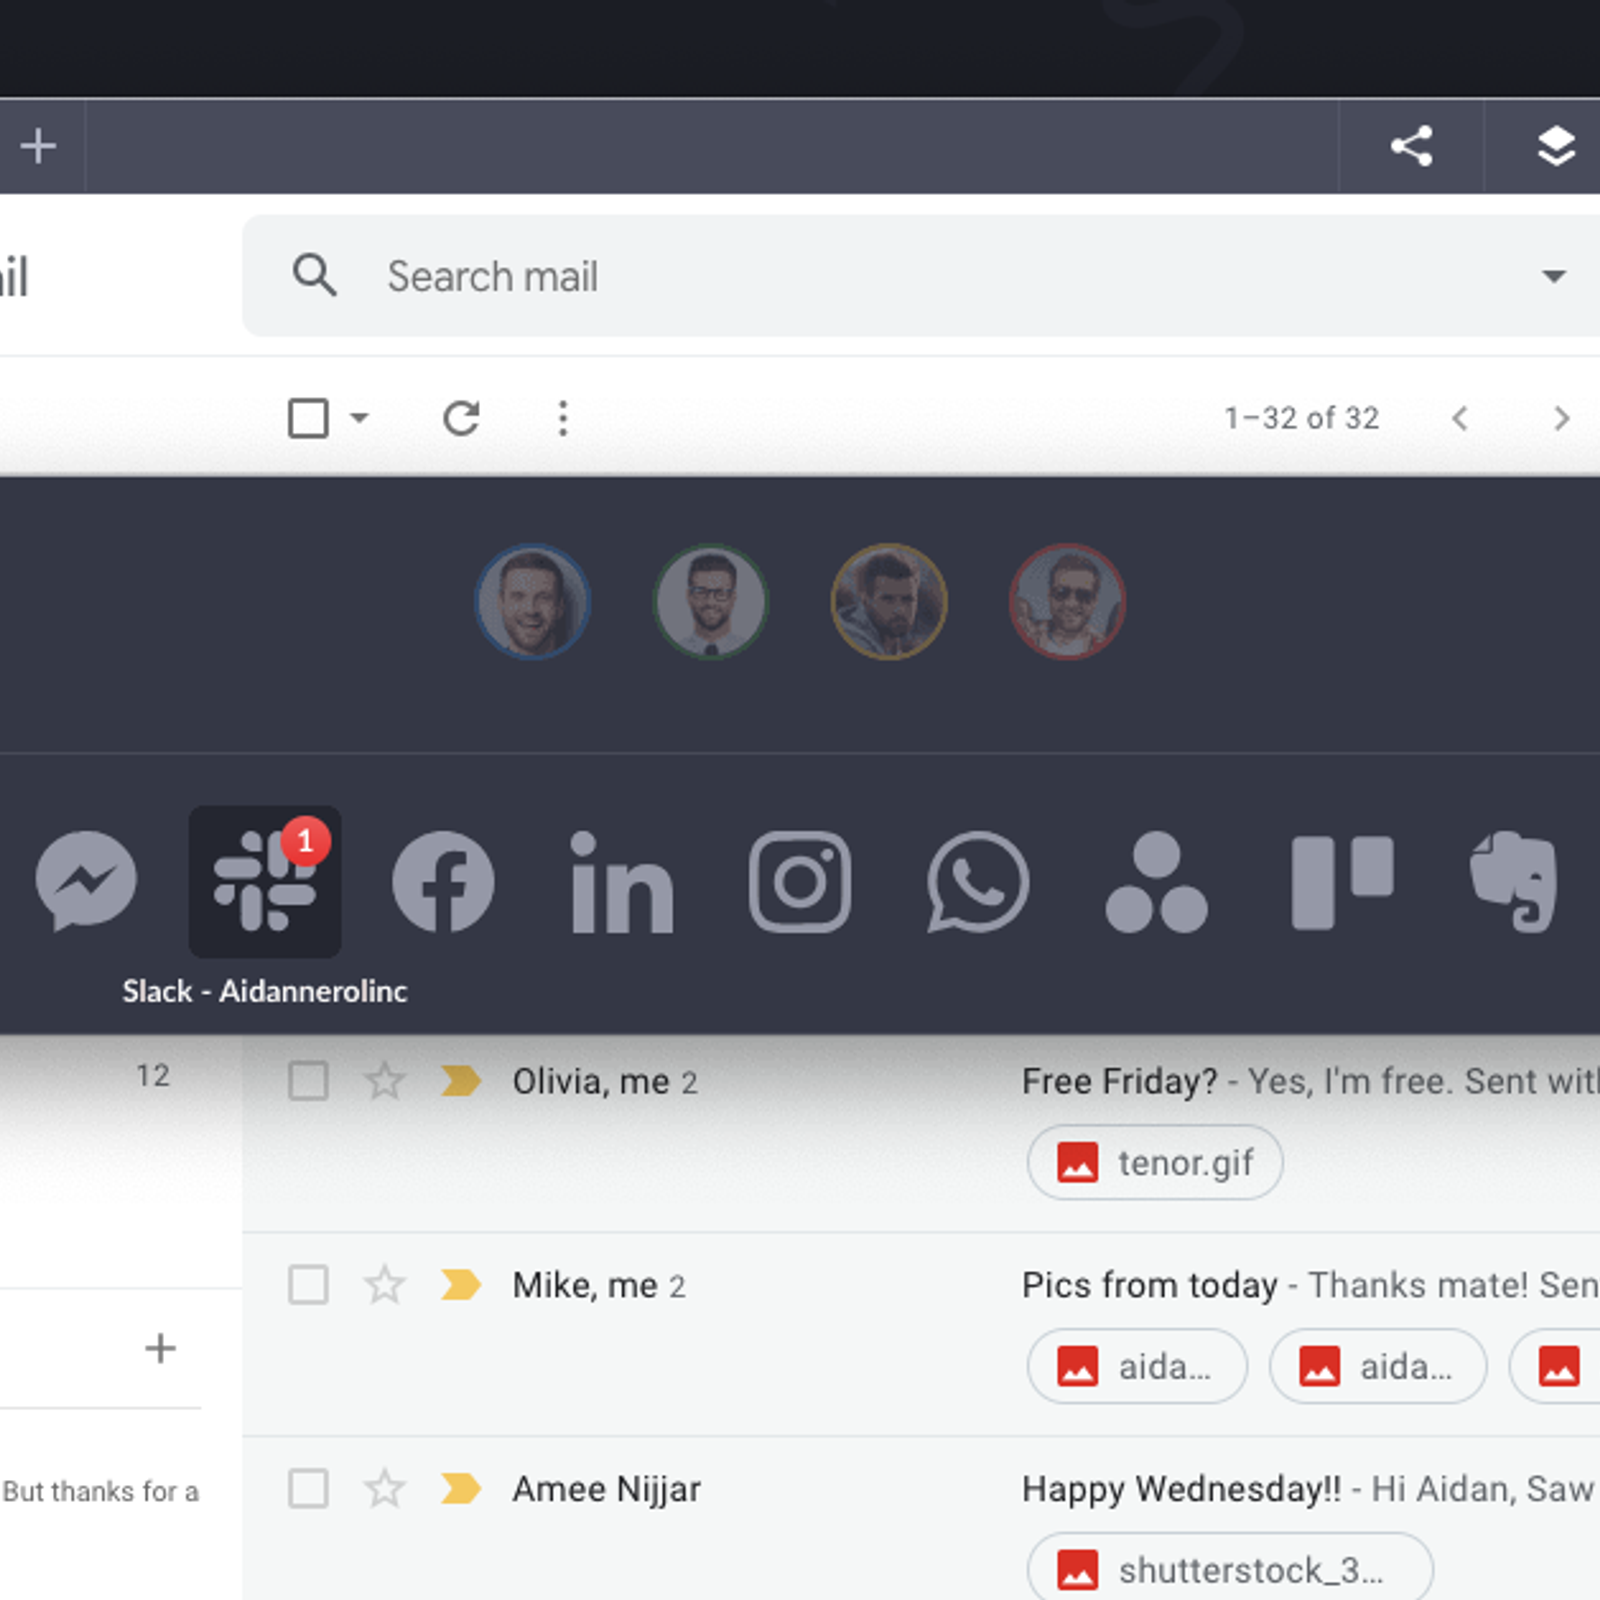Open the Facebook app icon
Screen dimensions: 1600x1600
[443, 881]
